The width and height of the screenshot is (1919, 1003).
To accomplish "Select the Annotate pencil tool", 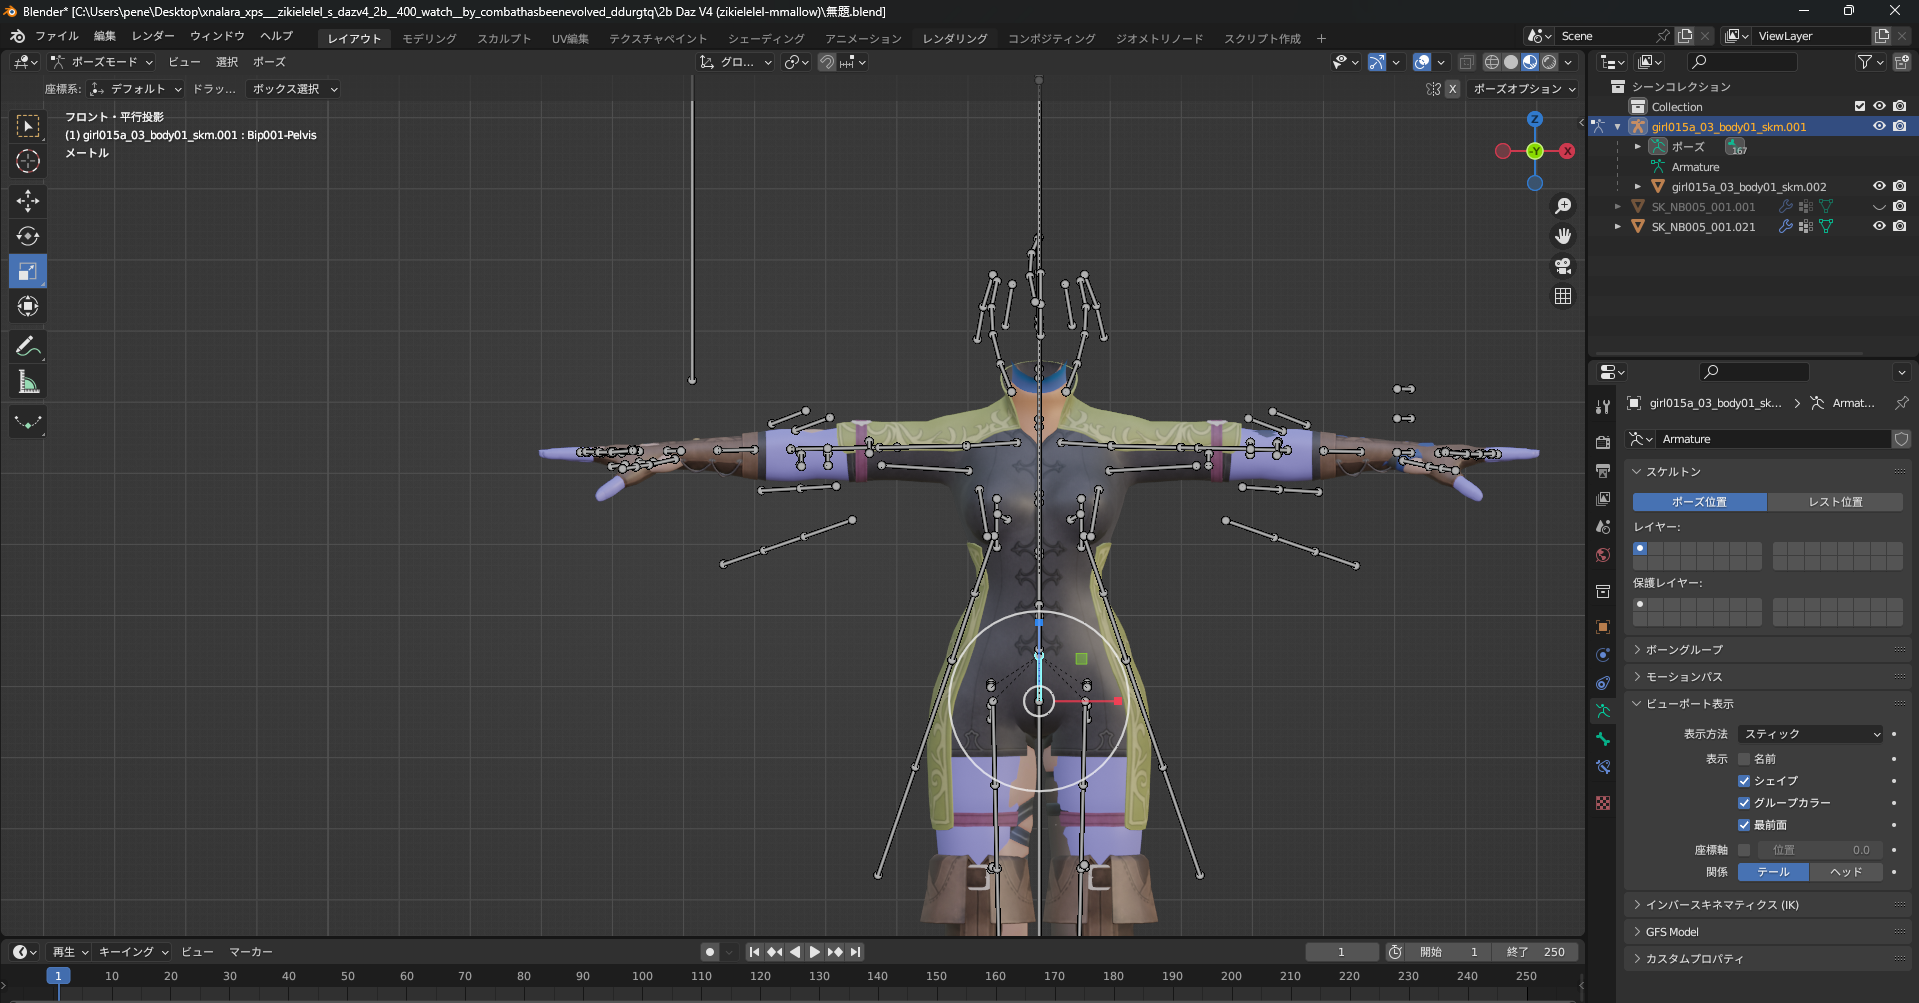I will (x=28, y=347).
